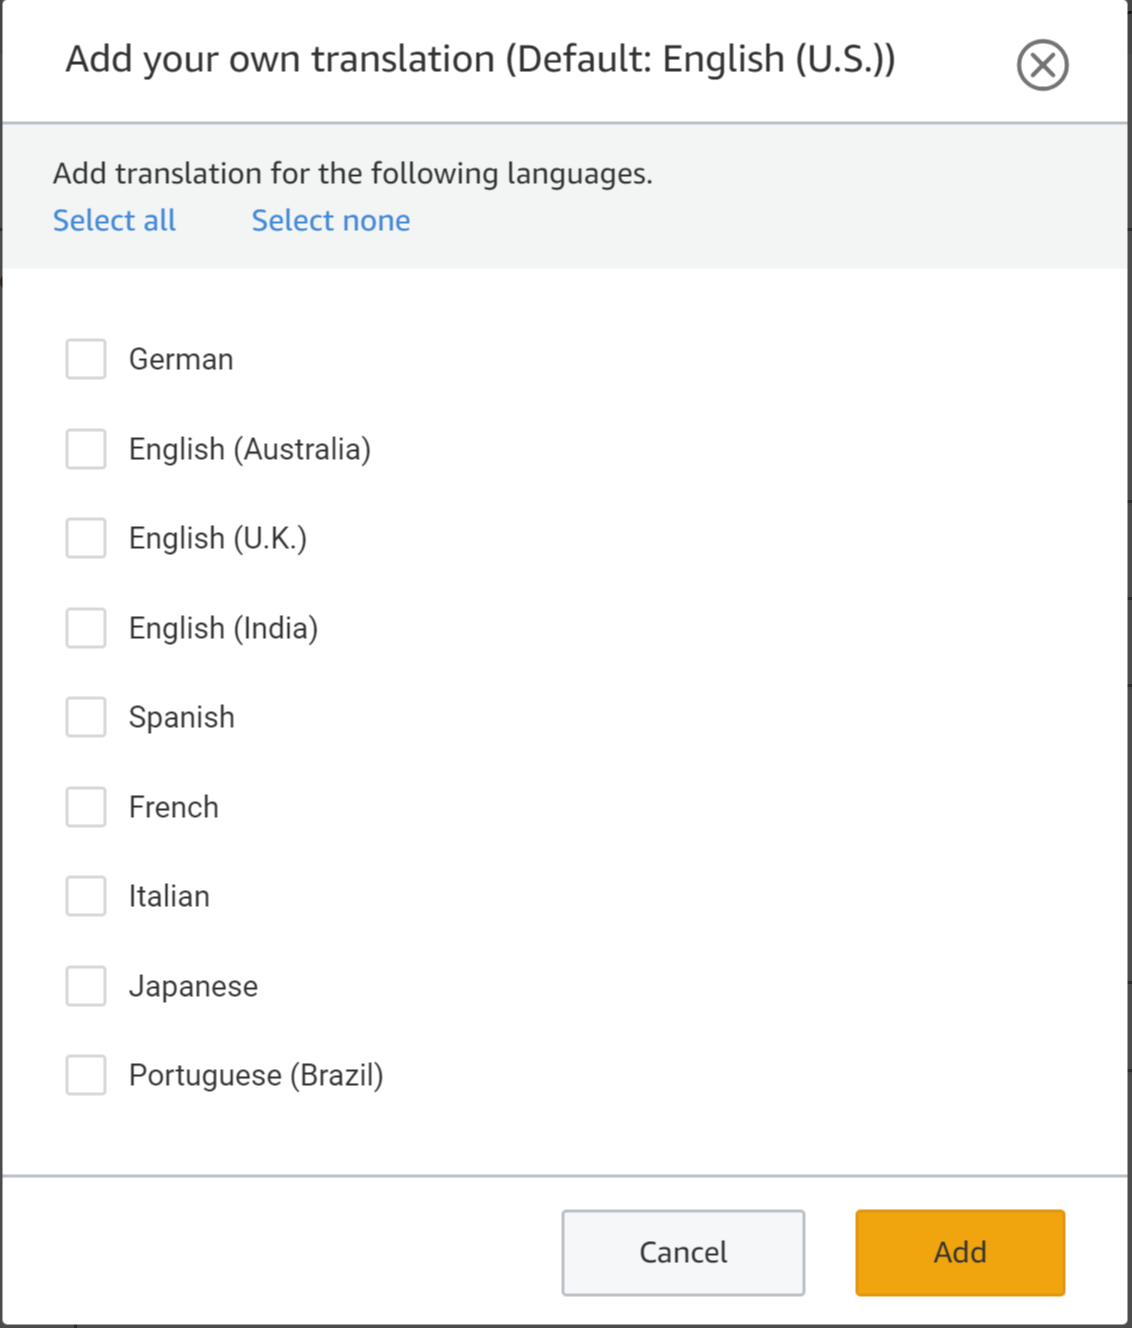Screen dimensions: 1132x1328
Task: Tick the Japanese checkbox
Action: (x=86, y=986)
